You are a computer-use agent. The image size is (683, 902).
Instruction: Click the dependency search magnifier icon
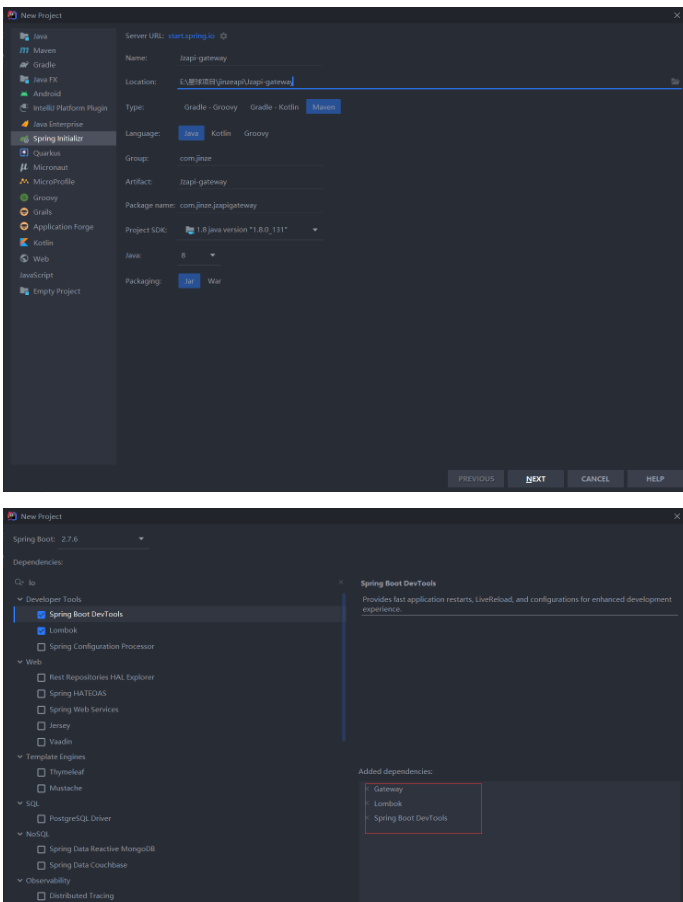tap(20, 582)
